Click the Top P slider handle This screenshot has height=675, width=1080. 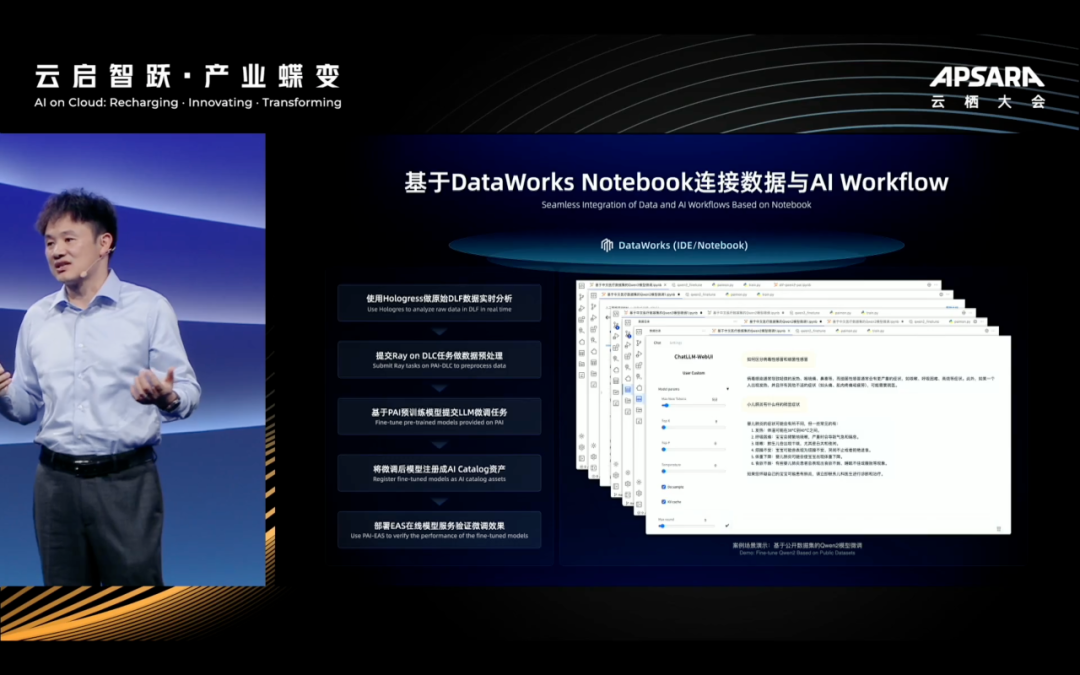[x=664, y=449]
